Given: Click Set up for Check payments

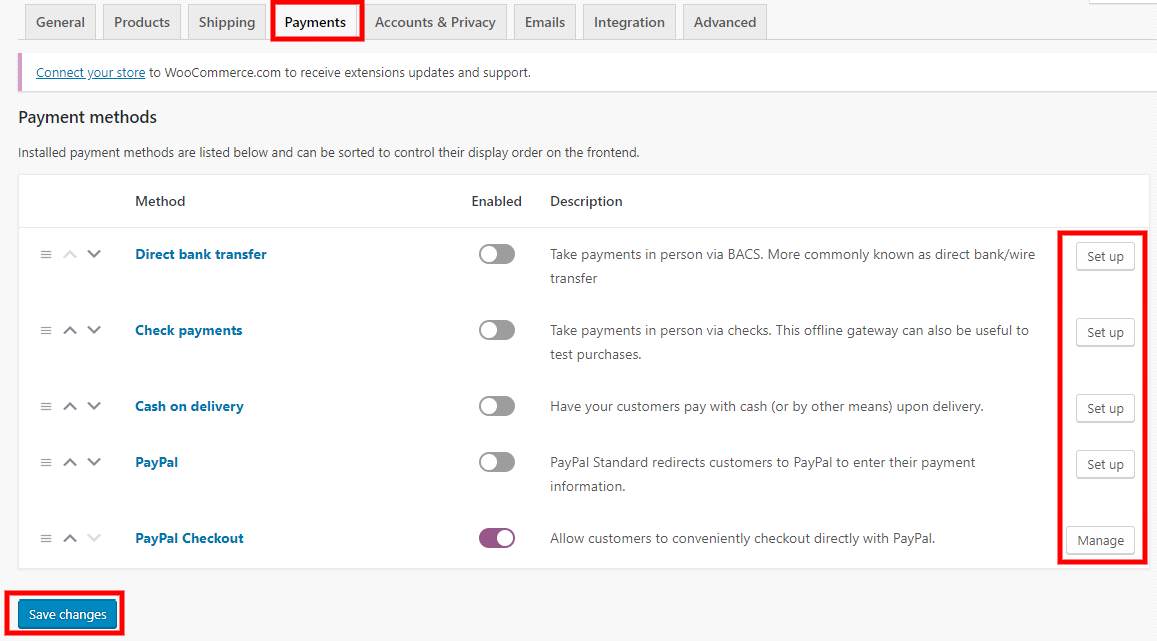Looking at the screenshot, I should point(1105,333).
